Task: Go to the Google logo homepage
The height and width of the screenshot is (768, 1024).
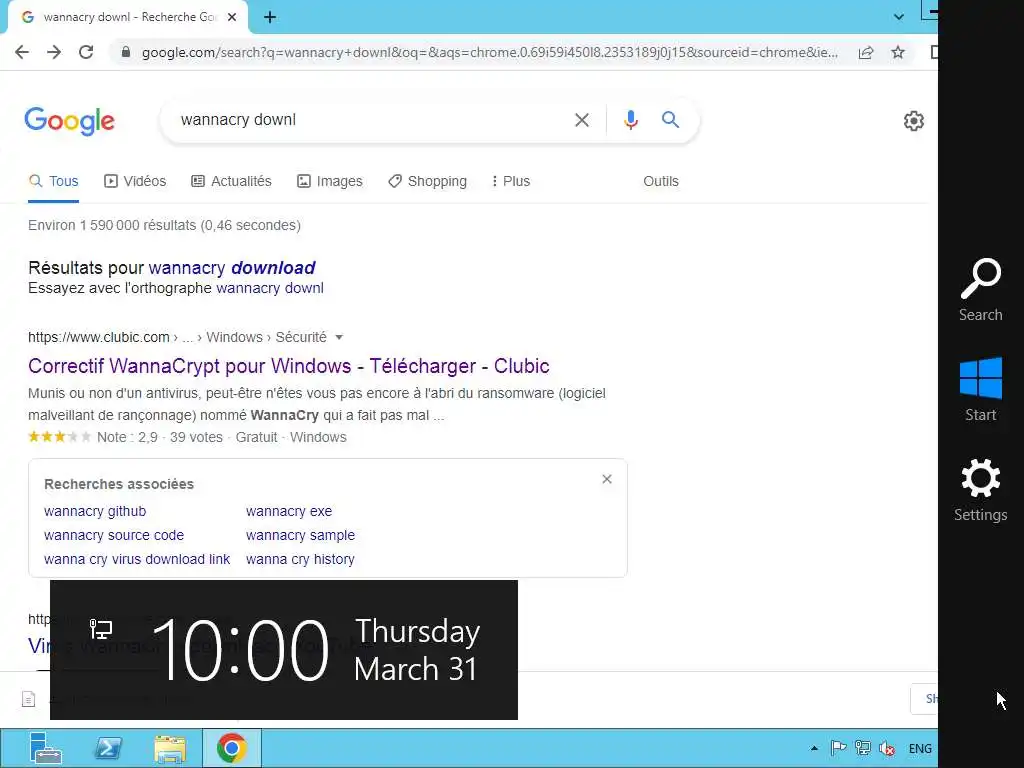Action: [69, 121]
